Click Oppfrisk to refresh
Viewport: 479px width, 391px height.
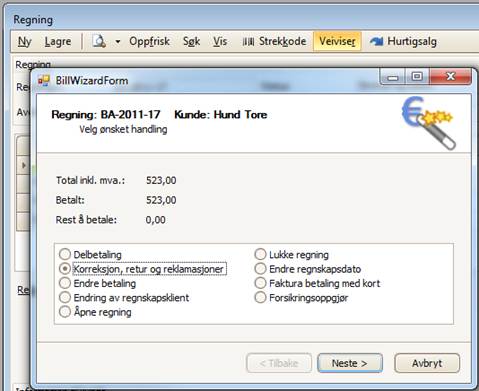[x=149, y=41]
